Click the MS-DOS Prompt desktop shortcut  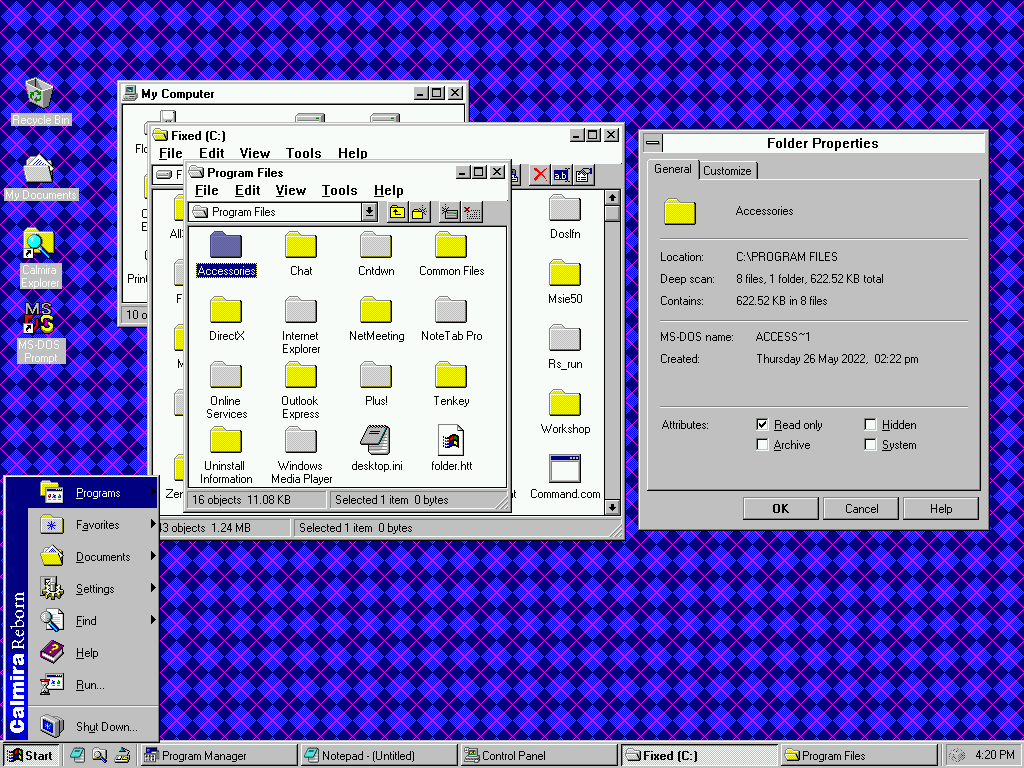[x=40, y=332]
